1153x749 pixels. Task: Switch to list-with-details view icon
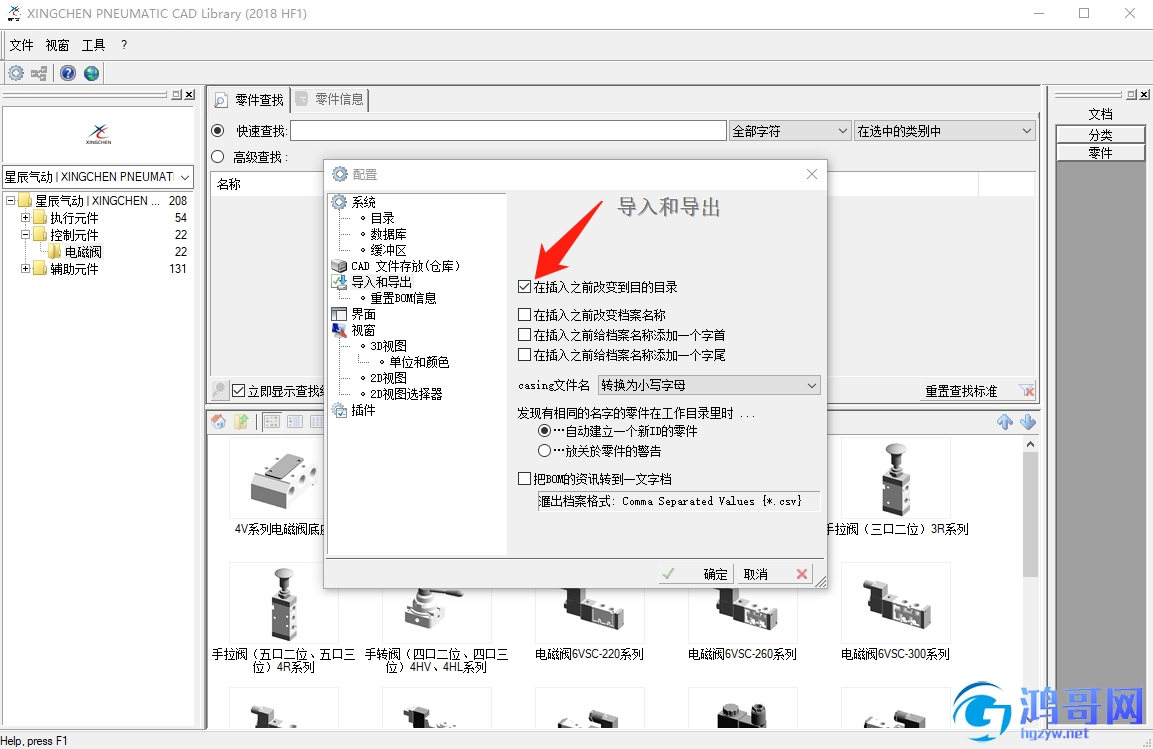click(x=295, y=421)
